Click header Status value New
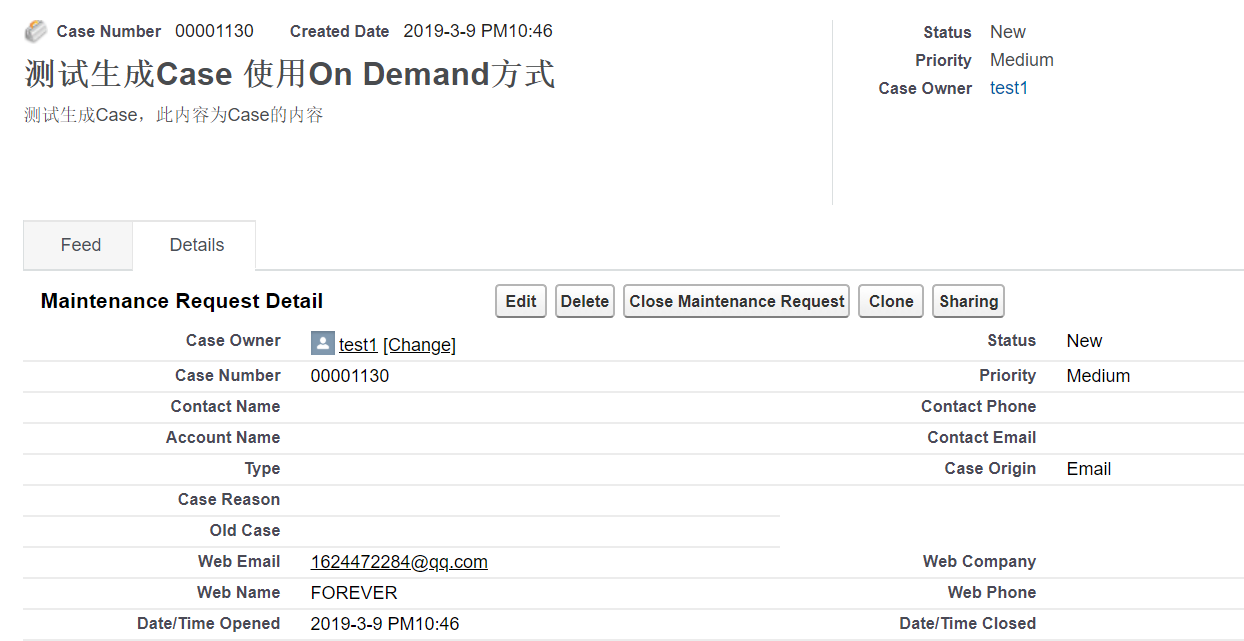This screenshot has height=641, width=1244. 1008,32
